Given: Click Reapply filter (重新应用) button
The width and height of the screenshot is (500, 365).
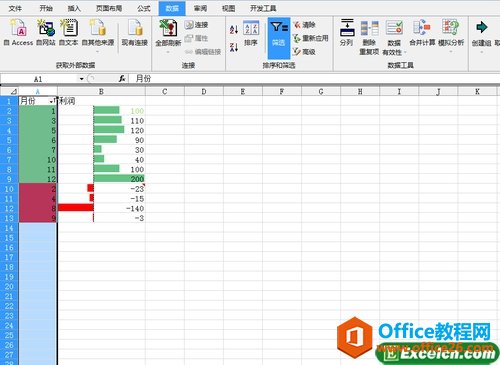Looking at the screenshot, I should (311, 38).
